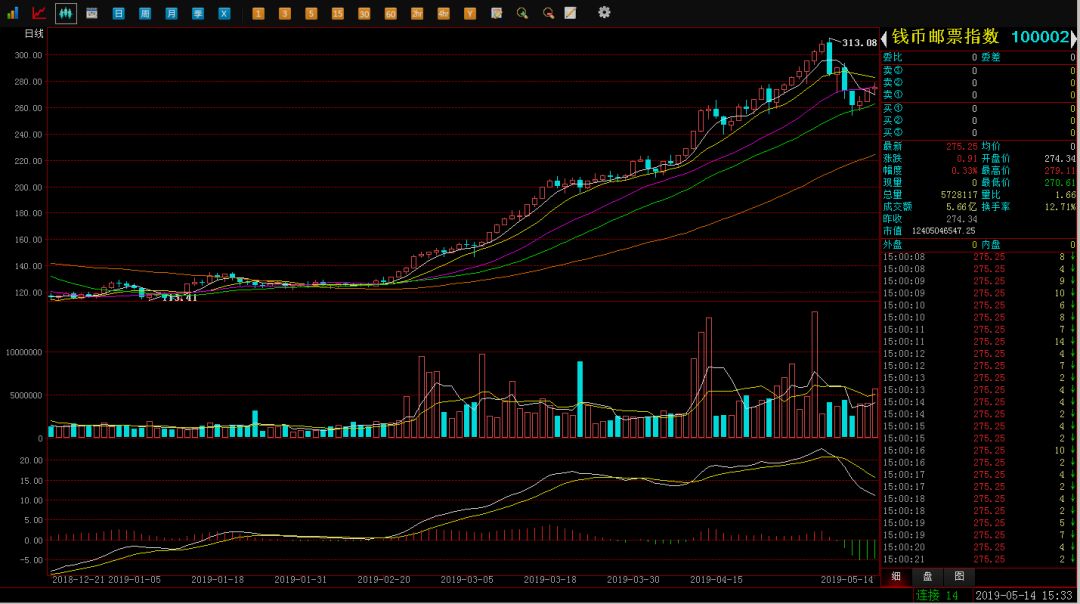Click the 成交额 value 5.66亿

click(x=962, y=207)
